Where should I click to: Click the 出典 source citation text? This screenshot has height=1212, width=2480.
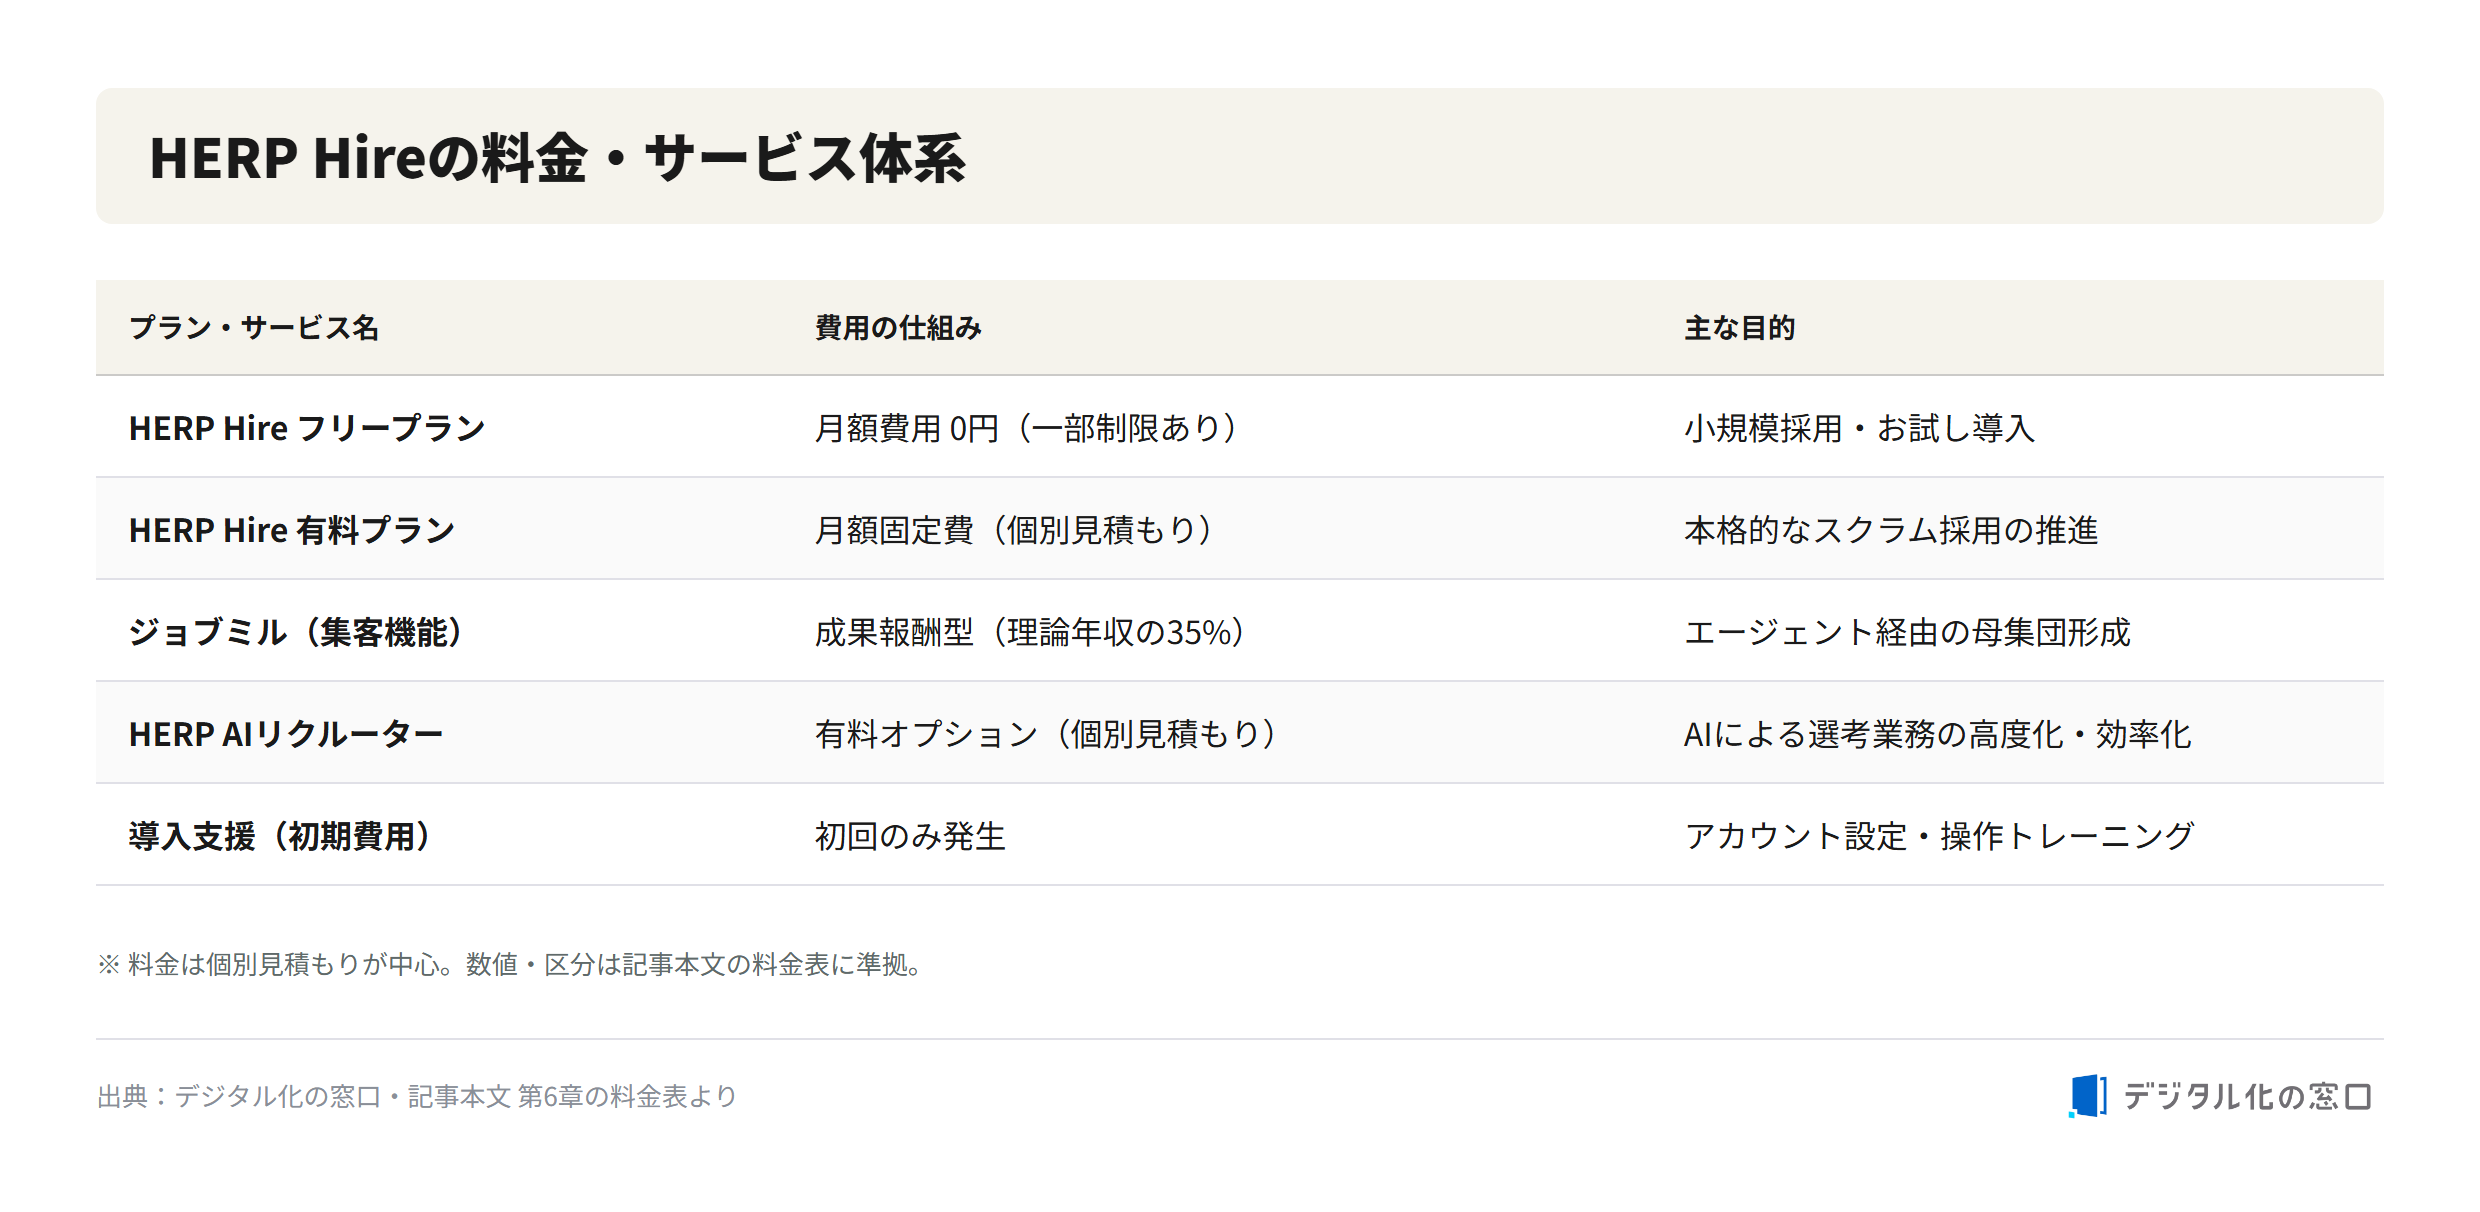417,1097
